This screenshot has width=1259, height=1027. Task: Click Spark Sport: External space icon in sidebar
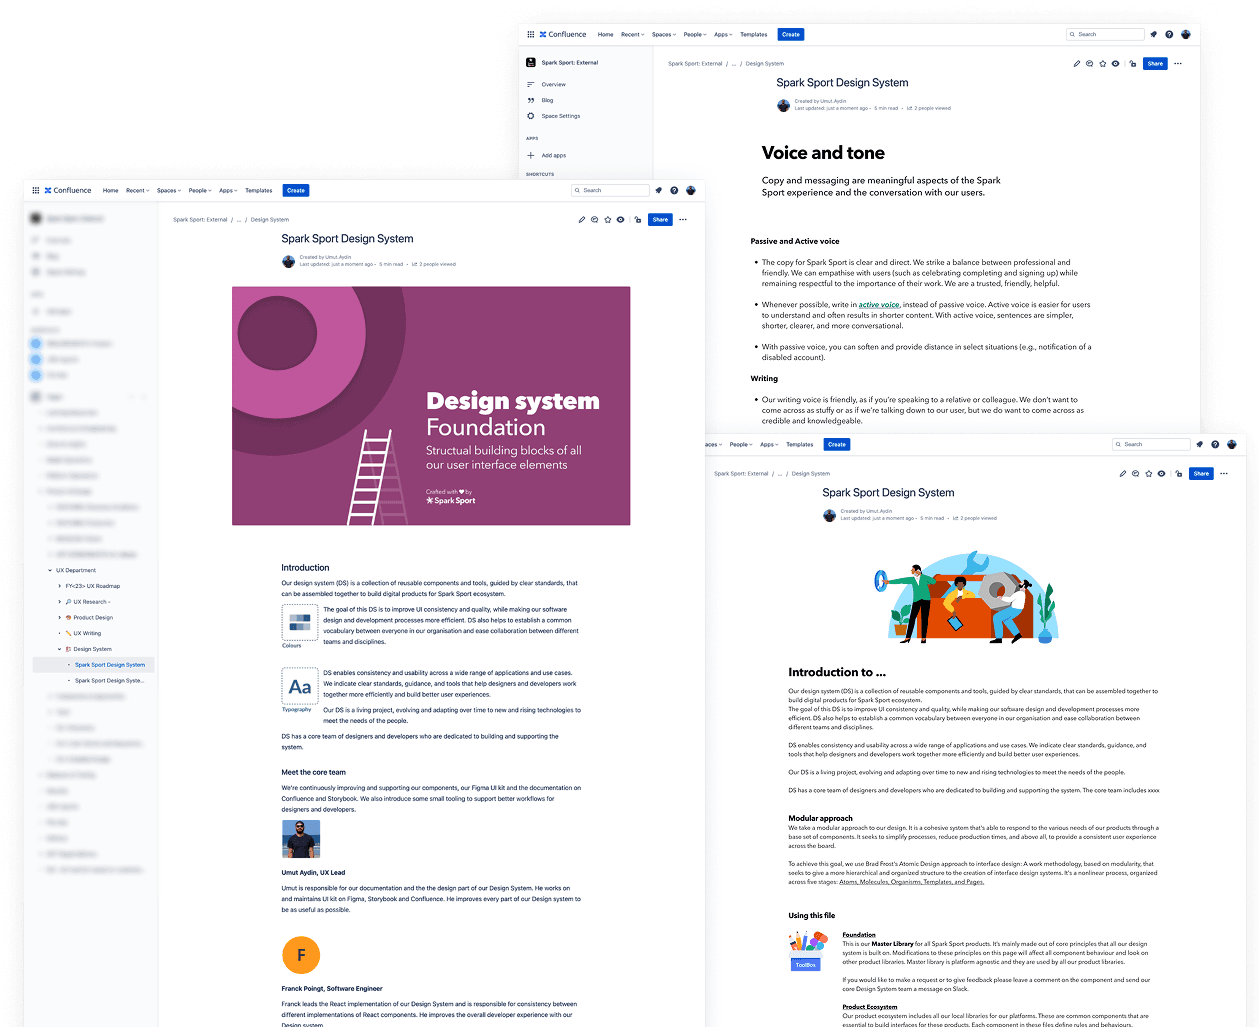(531, 62)
